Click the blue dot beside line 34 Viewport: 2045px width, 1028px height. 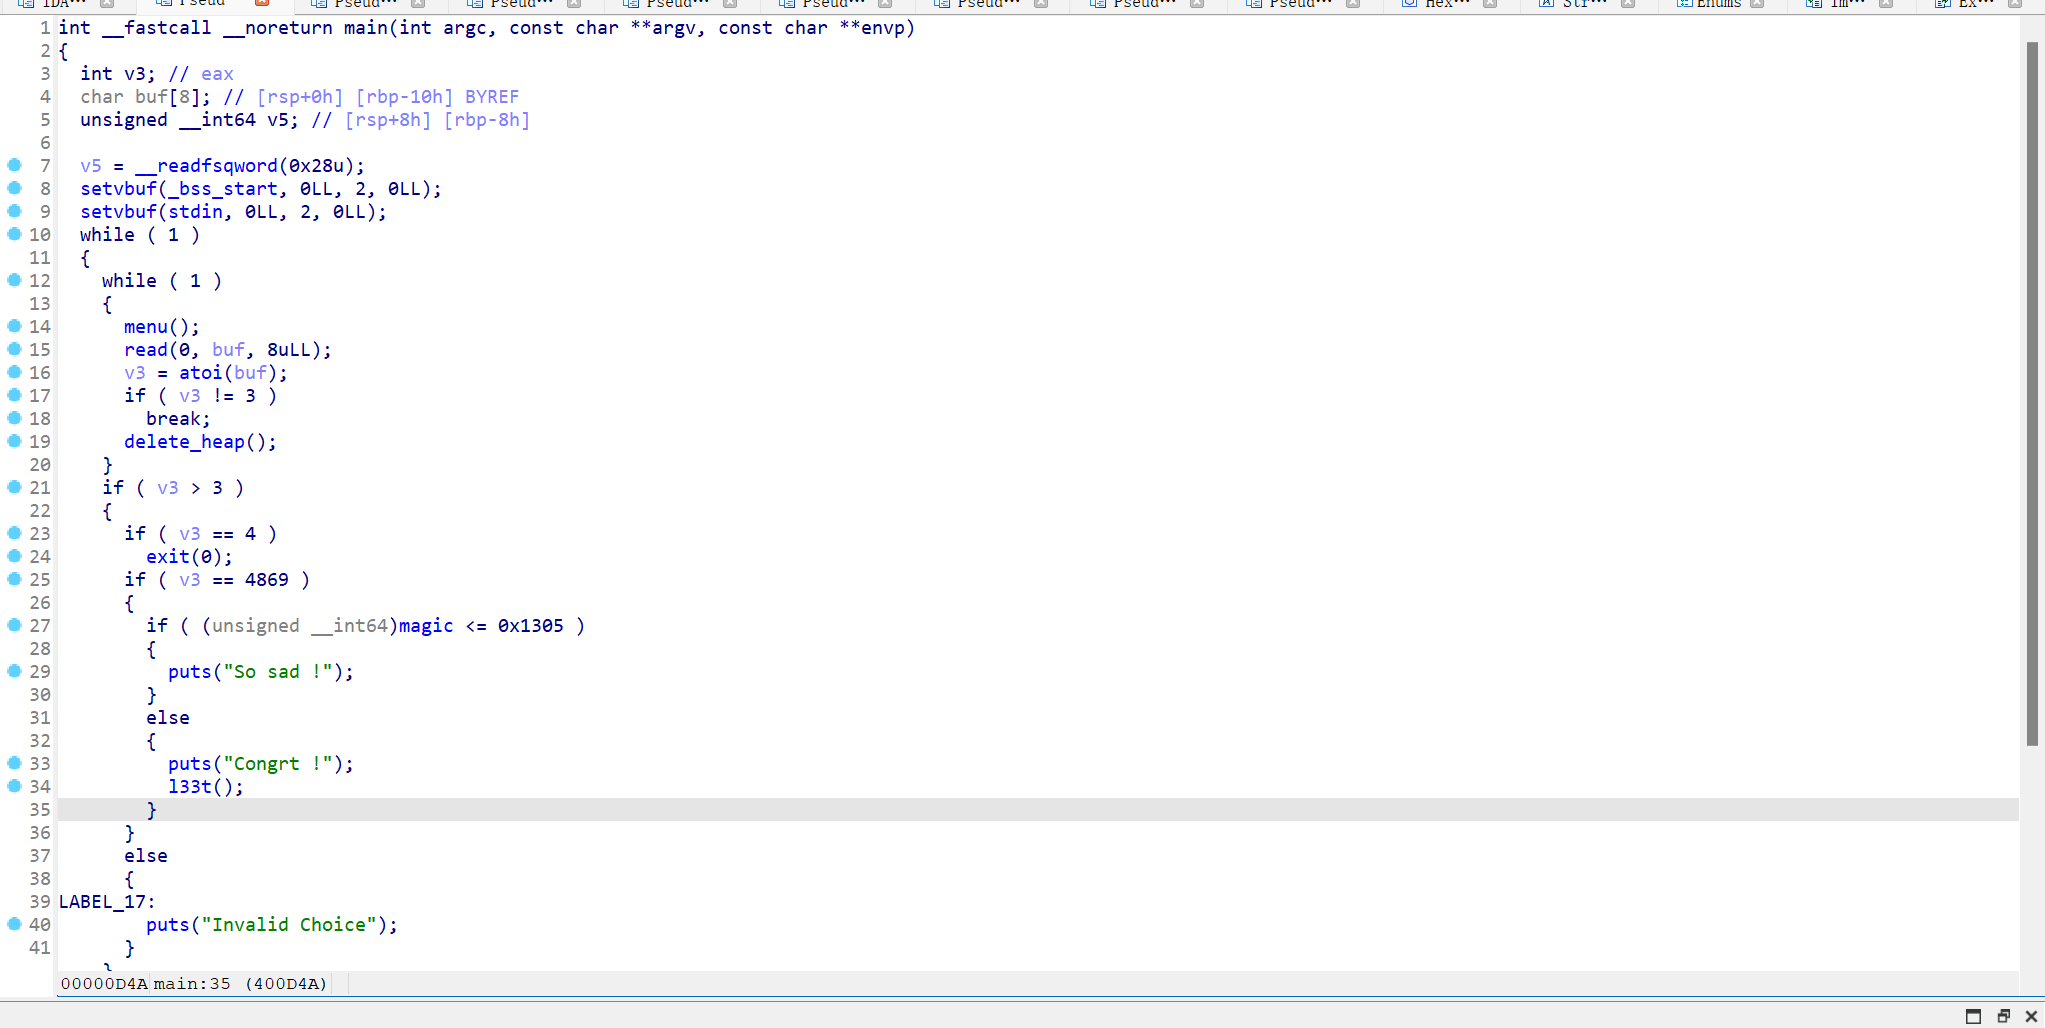(14, 786)
